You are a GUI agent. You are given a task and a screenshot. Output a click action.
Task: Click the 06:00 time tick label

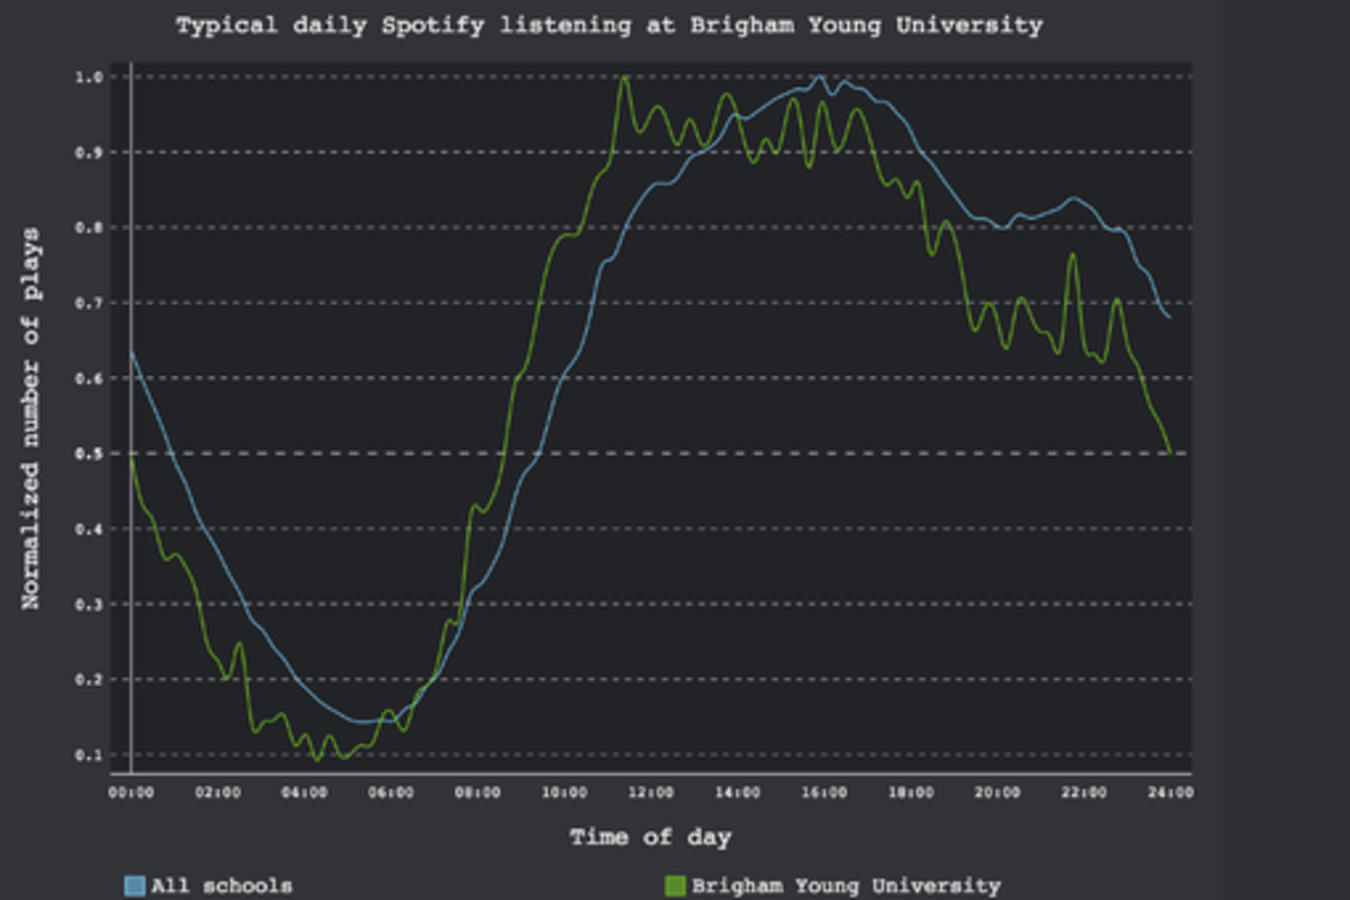point(391,793)
